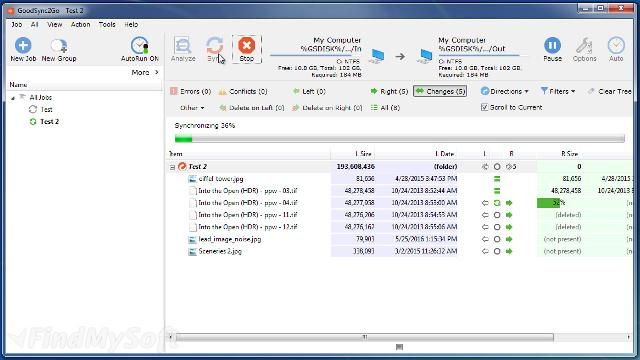This screenshot has width=640, height=360.
Task: Click the left folder computer icon
Action: tap(377, 56)
